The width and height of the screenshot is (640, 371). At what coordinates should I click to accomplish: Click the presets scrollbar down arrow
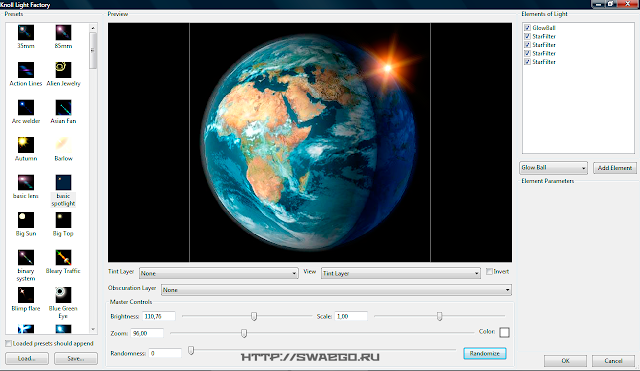click(93, 329)
